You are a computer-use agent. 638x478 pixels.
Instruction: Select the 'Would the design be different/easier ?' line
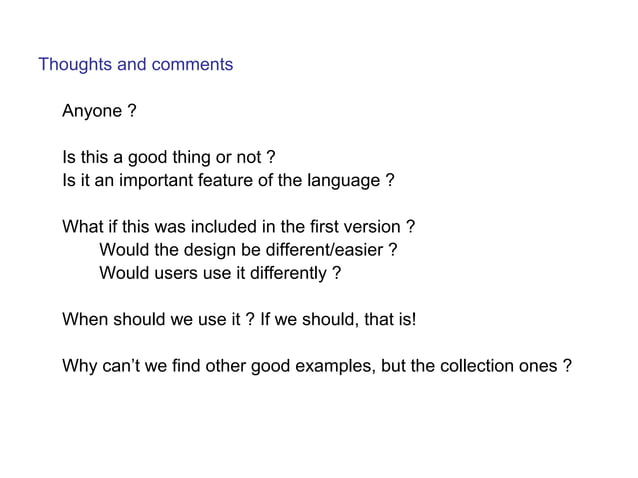248,250
